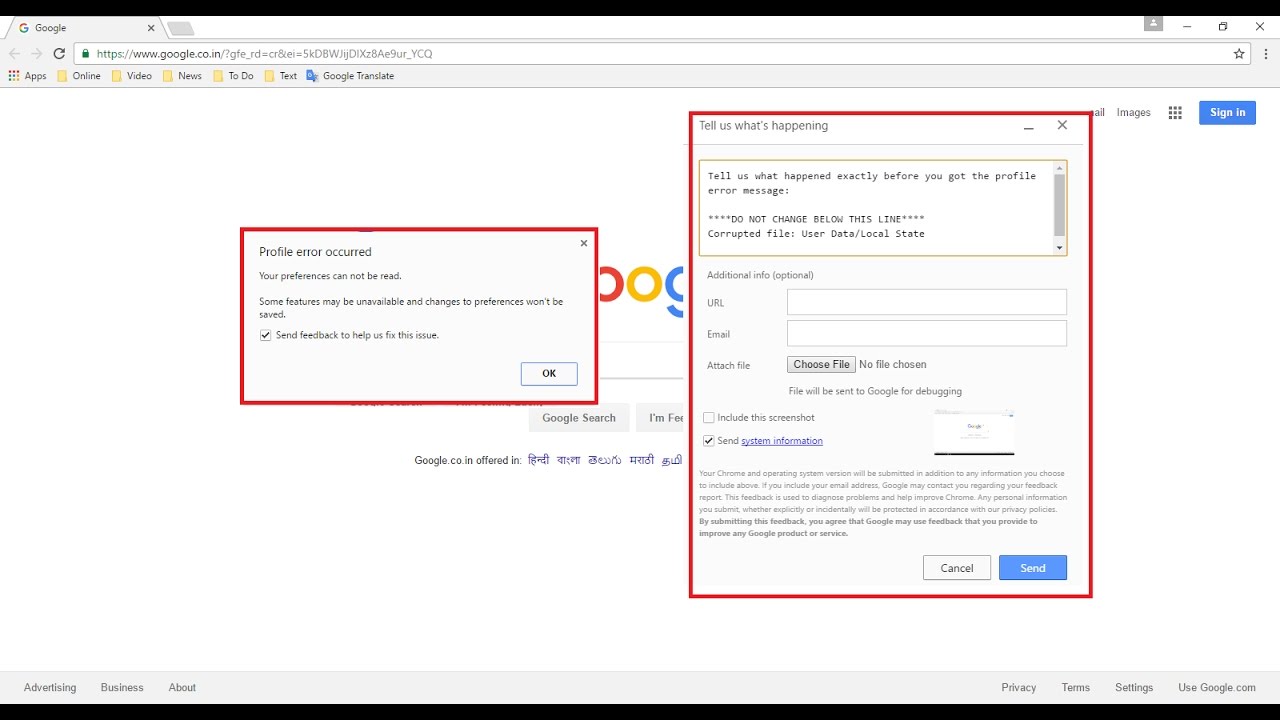This screenshot has width=1280, height=720.
Task: Click the description box scrollbar down arrow
Action: pyautogui.click(x=1060, y=248)
